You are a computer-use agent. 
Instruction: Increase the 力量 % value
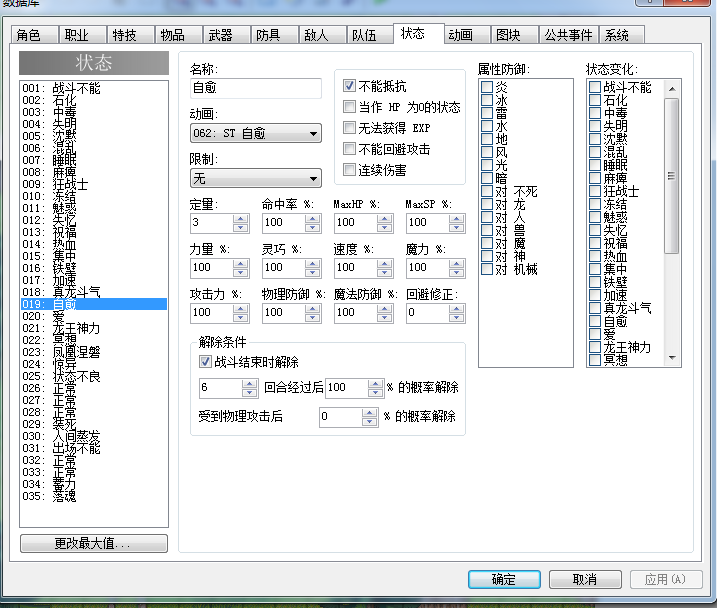click(x=241, y=263)
